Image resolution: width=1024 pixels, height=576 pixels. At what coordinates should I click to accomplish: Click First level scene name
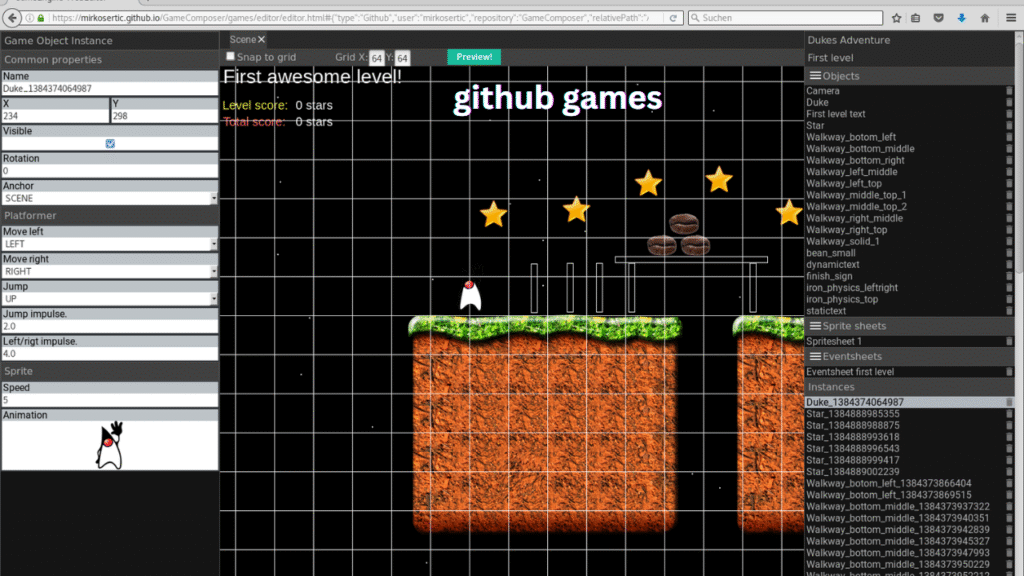pos(830,57)
